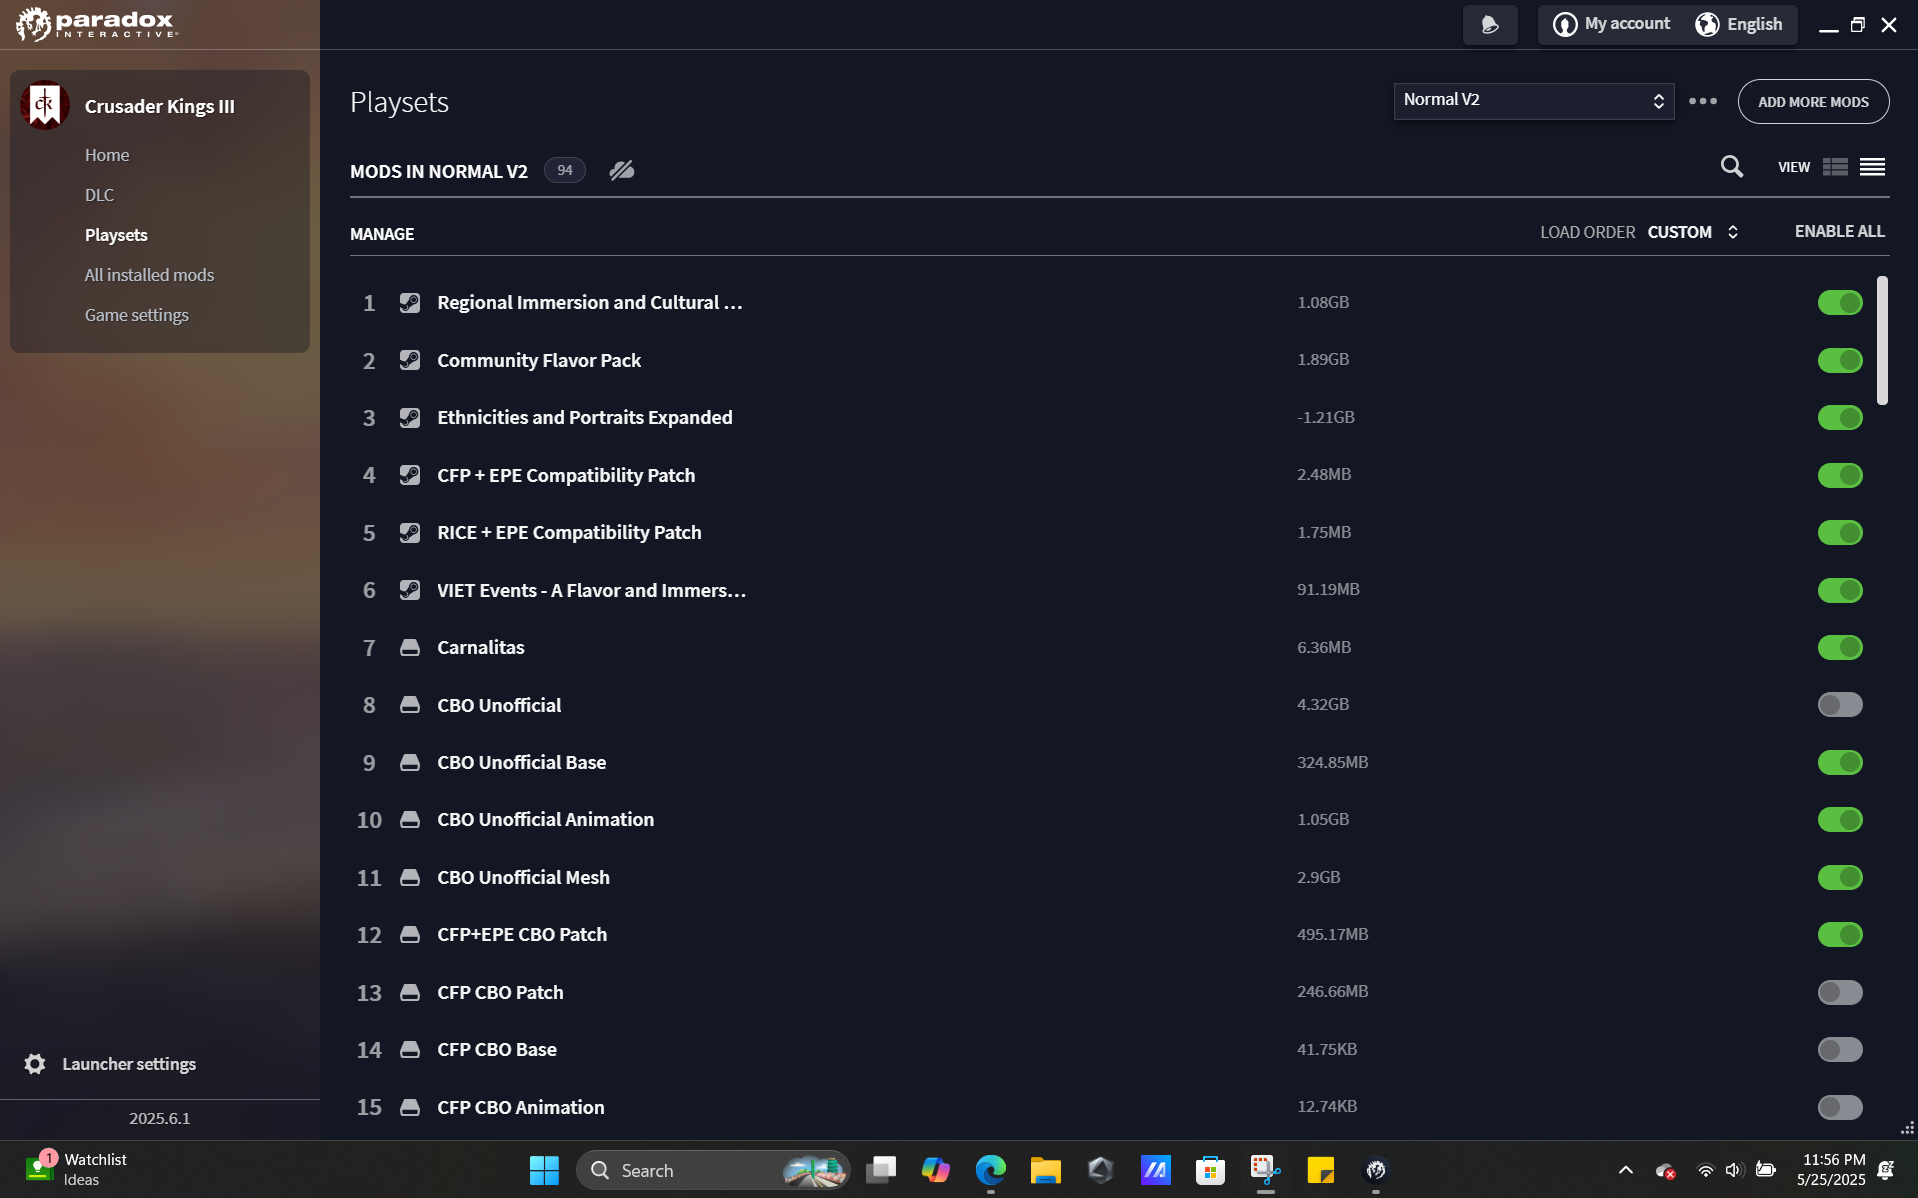Image resolution: width=1918 pixels, height=1198 pixels.
Task: Click the Steam icon beside Ethnicities and Portraits Expanded
Action: pyautogui.click(x=410, y=417)
